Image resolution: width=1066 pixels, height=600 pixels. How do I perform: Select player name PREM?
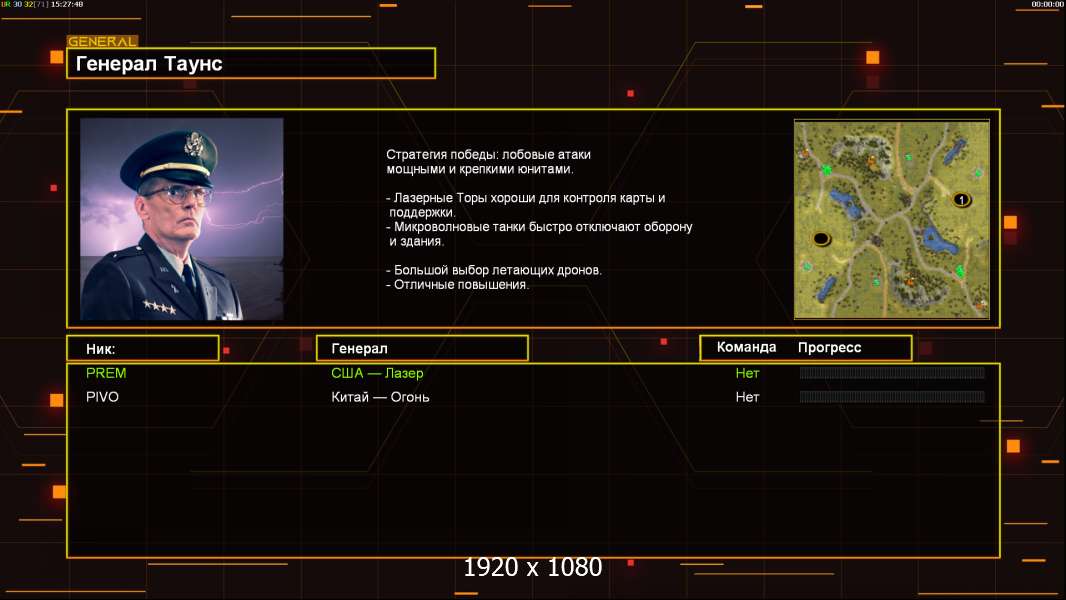(x=106, y=373)
